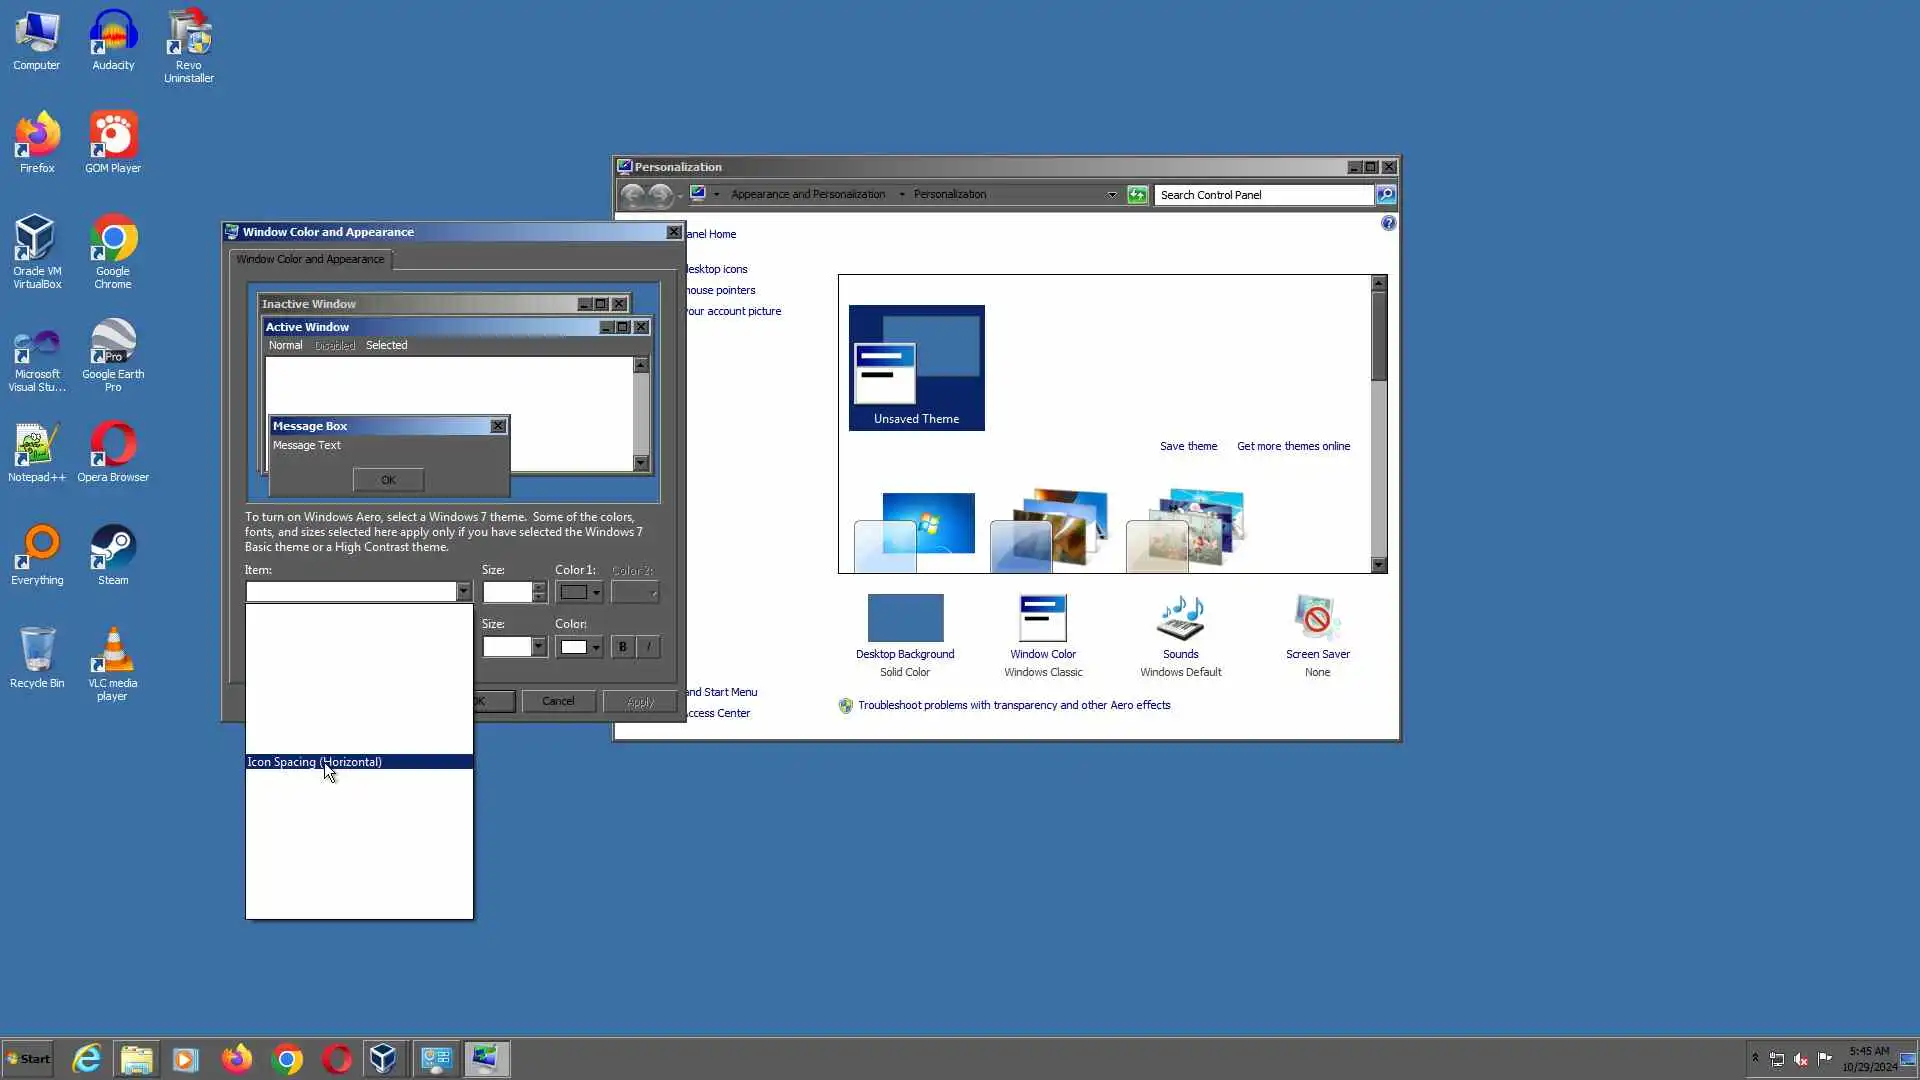
Task: Expand the font Size dropdown
Action: coord(538,647)
